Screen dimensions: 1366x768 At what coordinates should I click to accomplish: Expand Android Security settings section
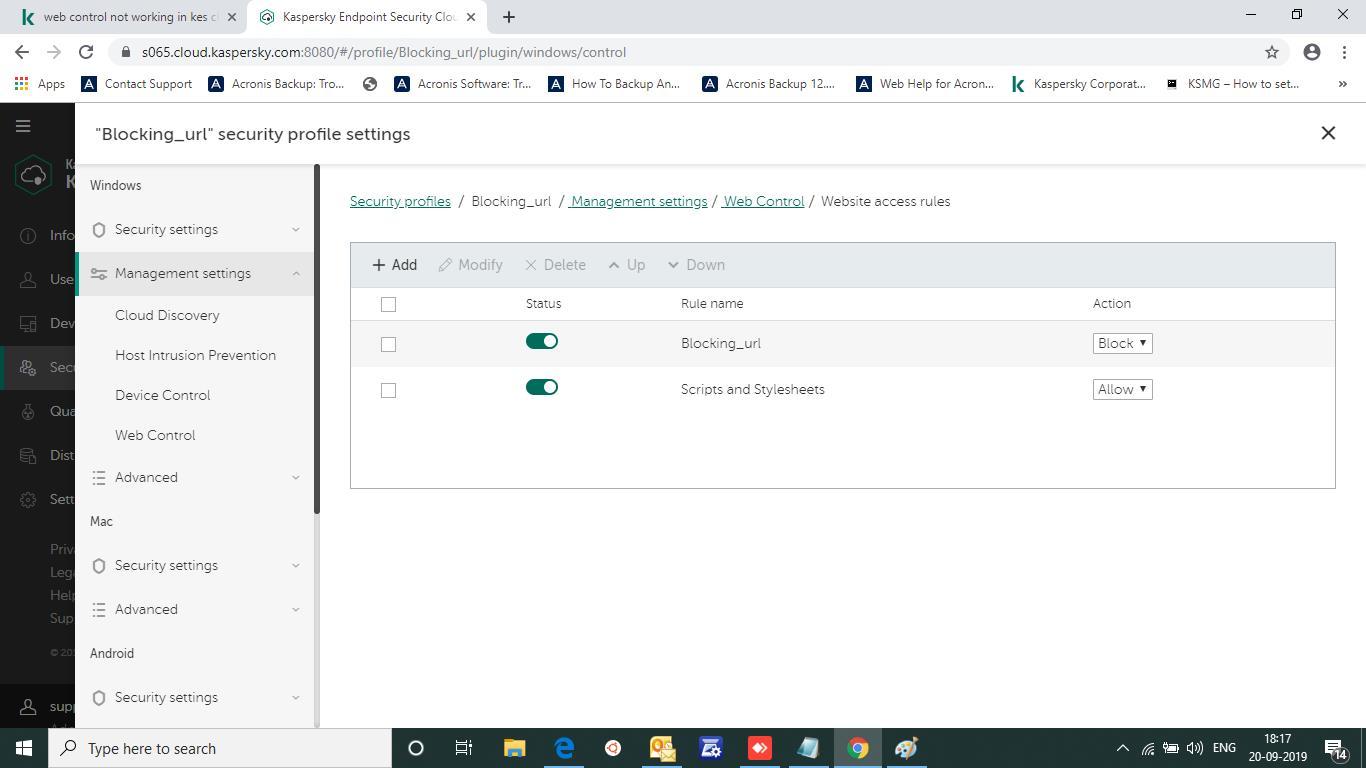click(196, 697)
